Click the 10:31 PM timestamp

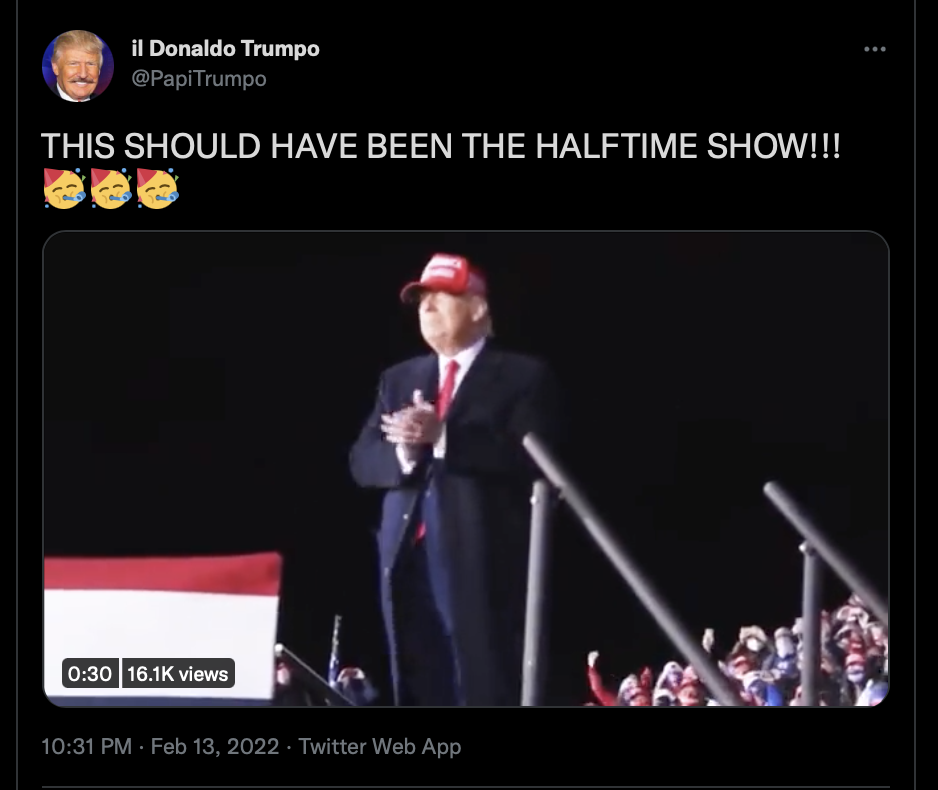(x=87, y=746)
